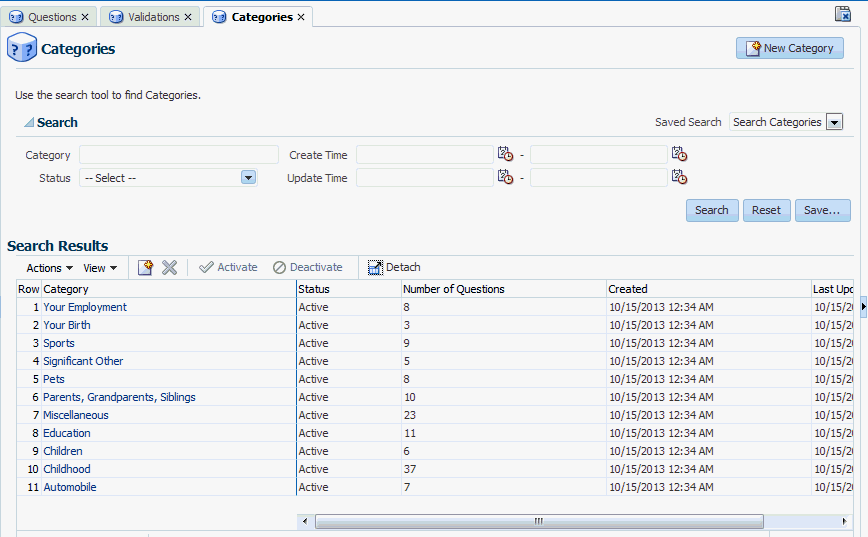Click the Active status in the Pets row
The height and width of the screenshot is (537, 868).
313,379
